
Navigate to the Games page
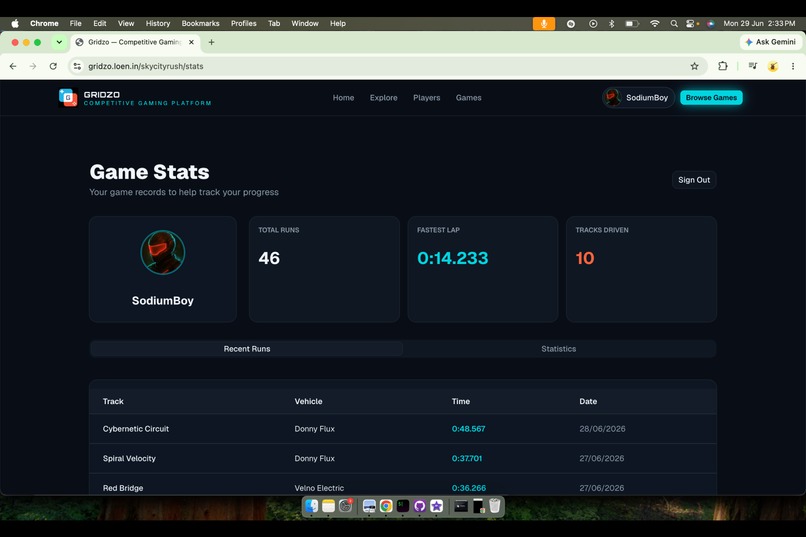coord(468,98)
